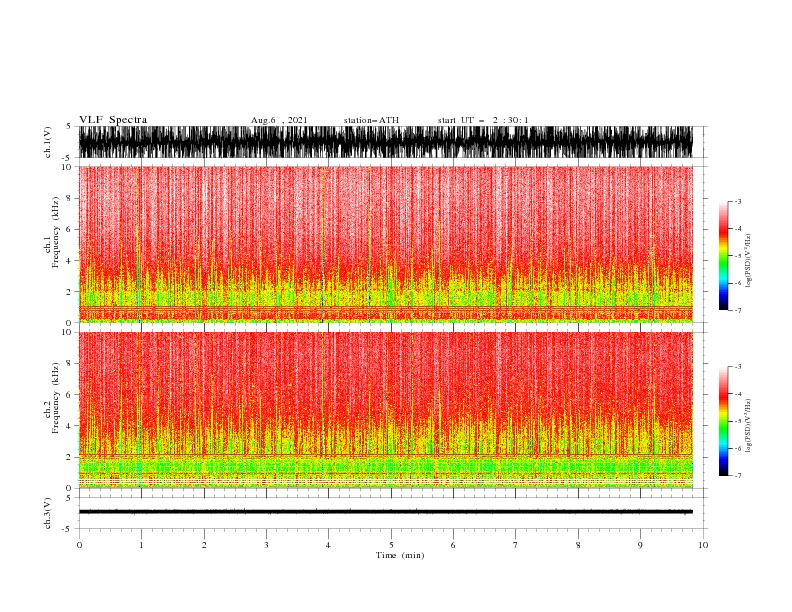The image size is (792, 612).
Task: Click the ch.2 color scale bar
Action: (723, 421)
